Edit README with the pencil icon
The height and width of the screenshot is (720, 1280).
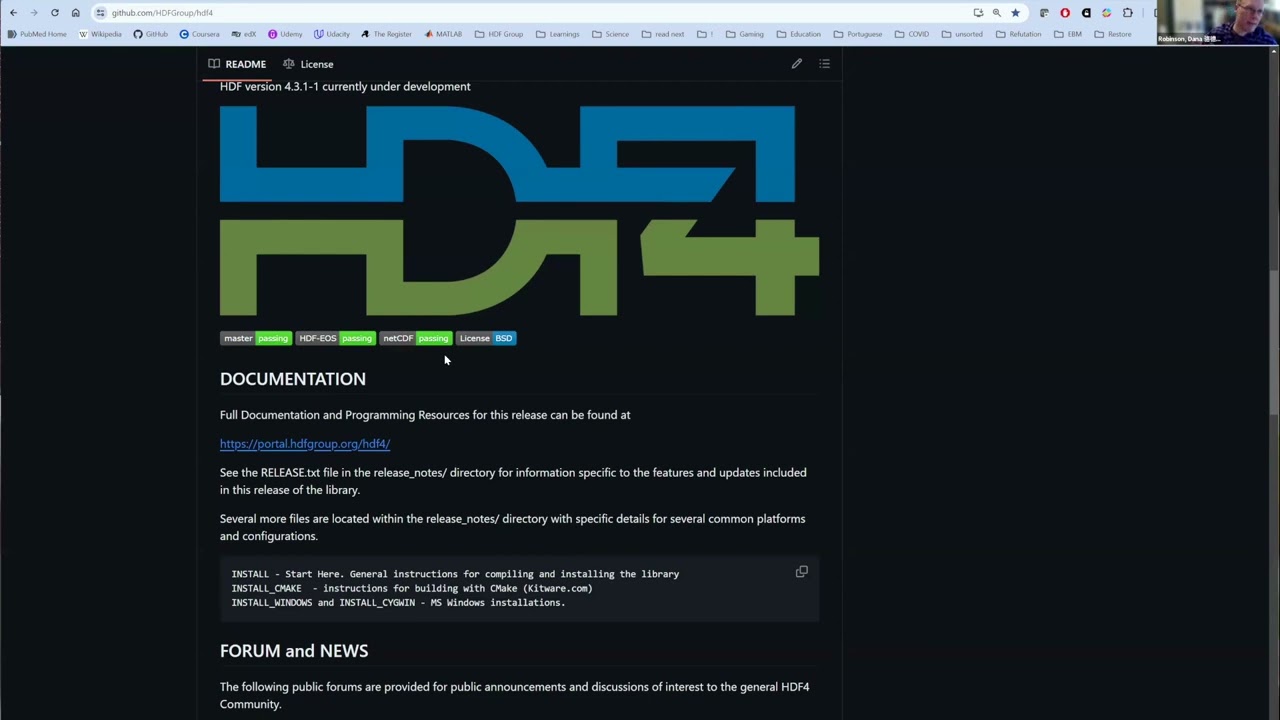point(797,64)
